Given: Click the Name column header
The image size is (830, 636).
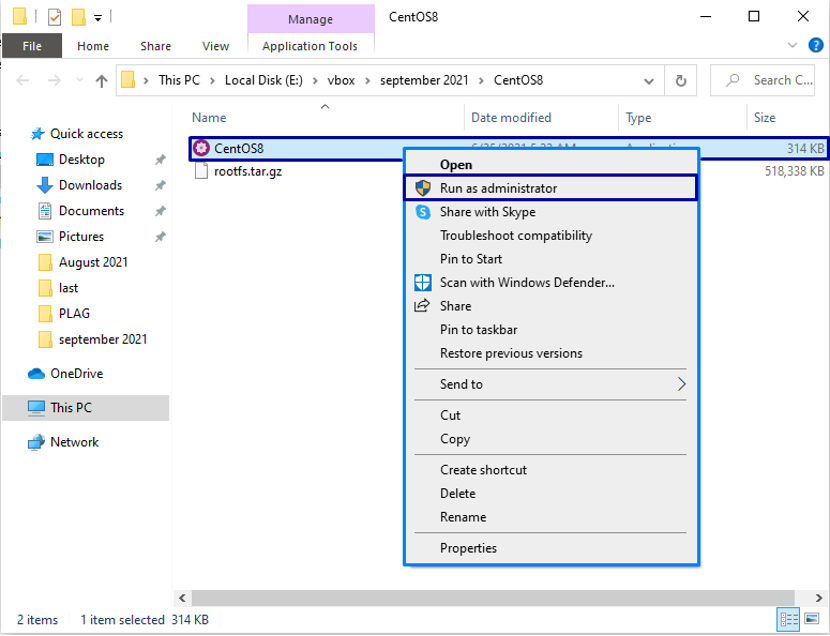Looking at the screenshot, I should pos(325,117).
